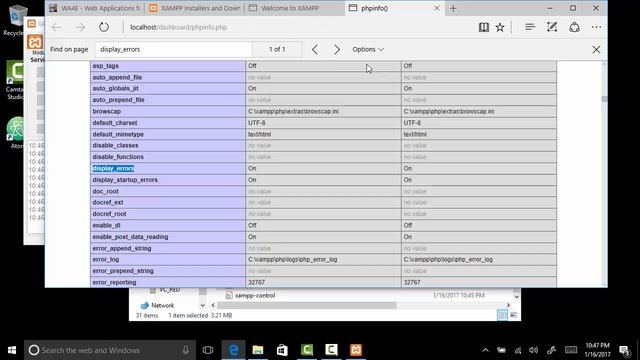
Task: Click the phpinfo page vertical scrollbar thumb
Action: click(x=604, y=99)
